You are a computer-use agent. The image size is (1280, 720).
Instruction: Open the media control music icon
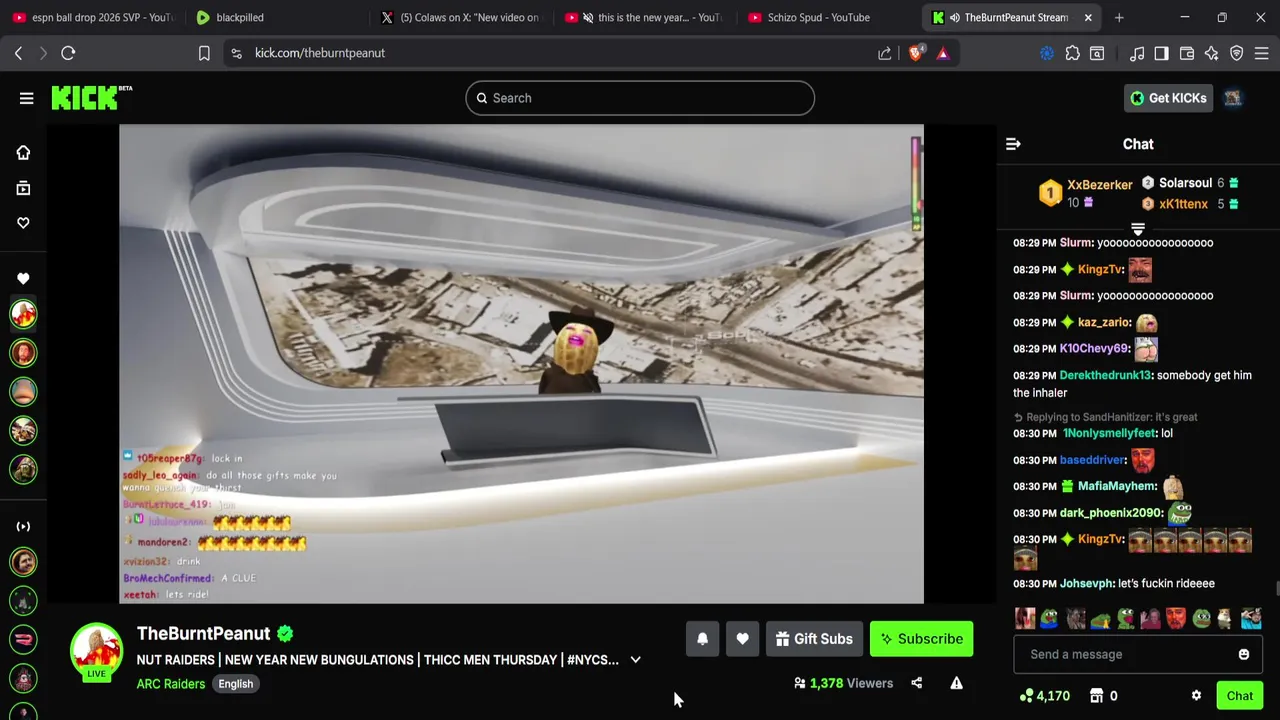click(1137, 53)
